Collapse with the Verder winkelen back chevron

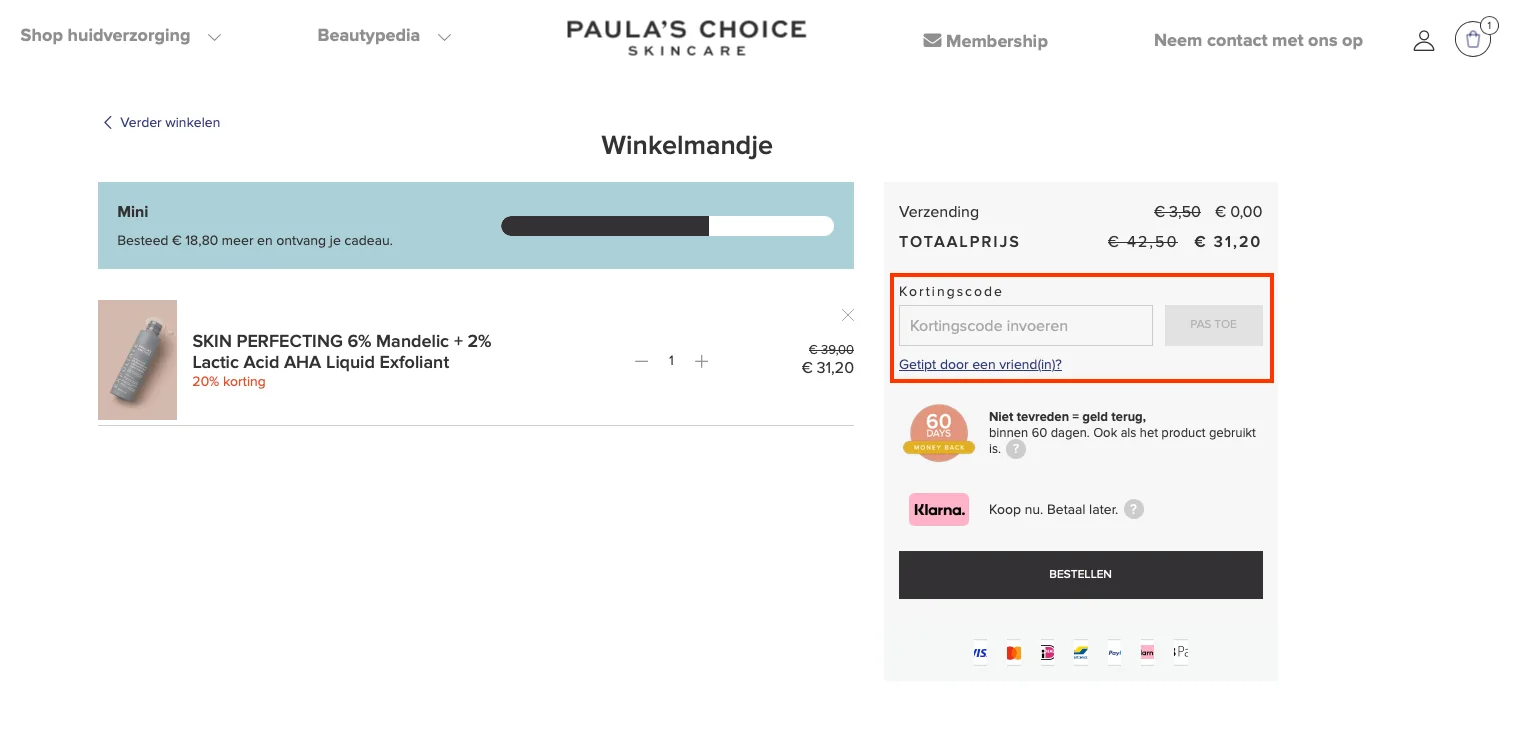(x=108, y=122)
